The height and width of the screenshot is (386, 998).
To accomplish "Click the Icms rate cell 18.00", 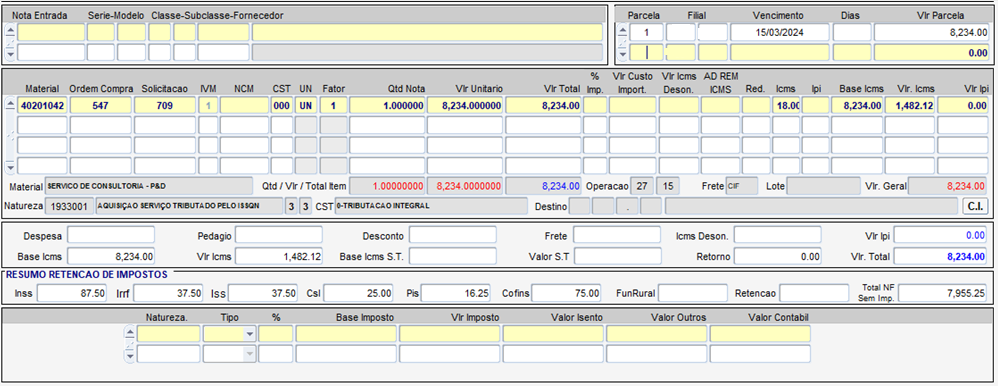I will coord(786,106).
